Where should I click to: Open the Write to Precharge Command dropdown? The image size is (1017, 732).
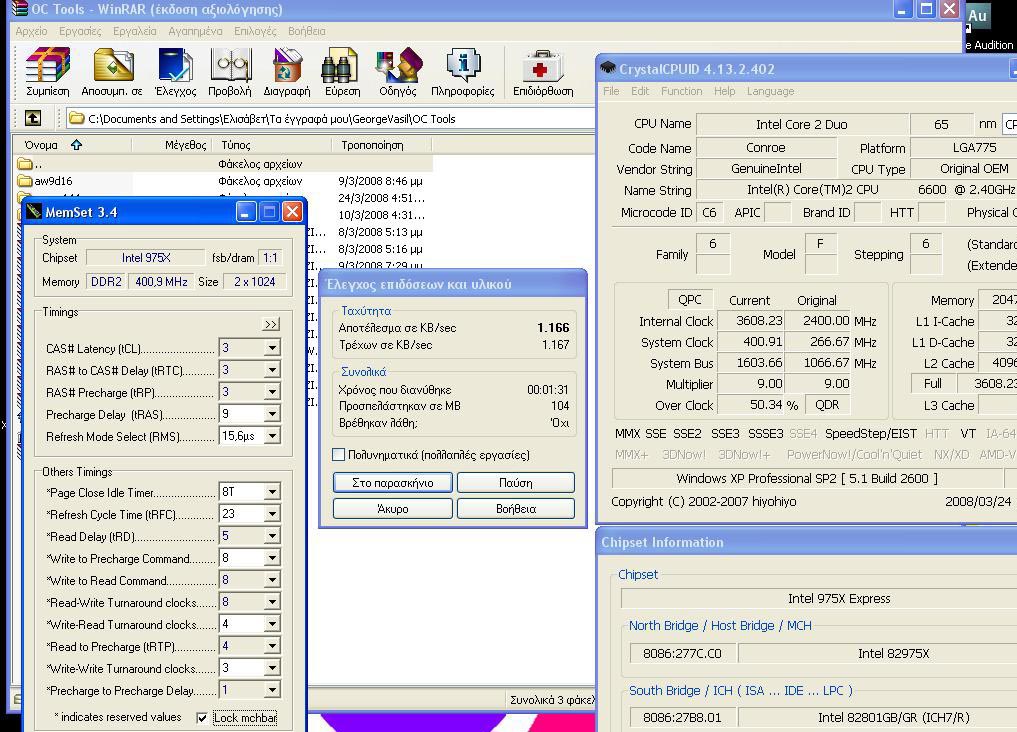pos(272,558)
